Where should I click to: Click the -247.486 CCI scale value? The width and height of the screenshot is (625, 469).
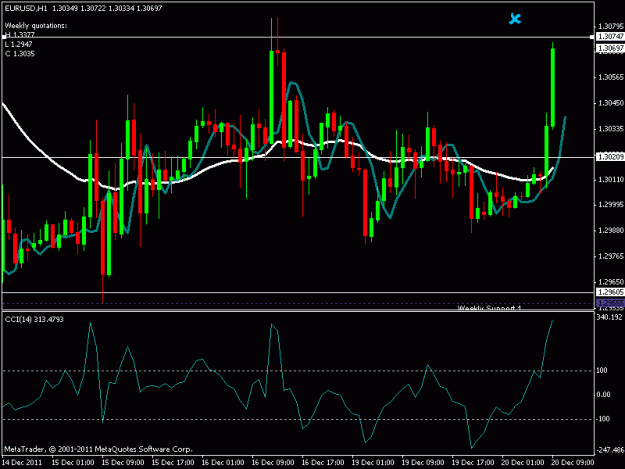(610, 450)
